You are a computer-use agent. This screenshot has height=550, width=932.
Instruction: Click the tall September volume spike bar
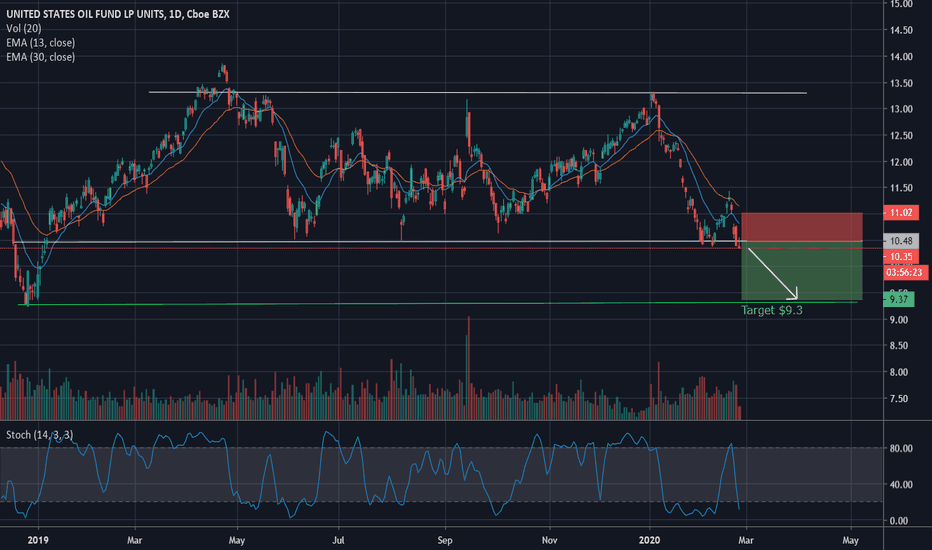click(468, 369)
